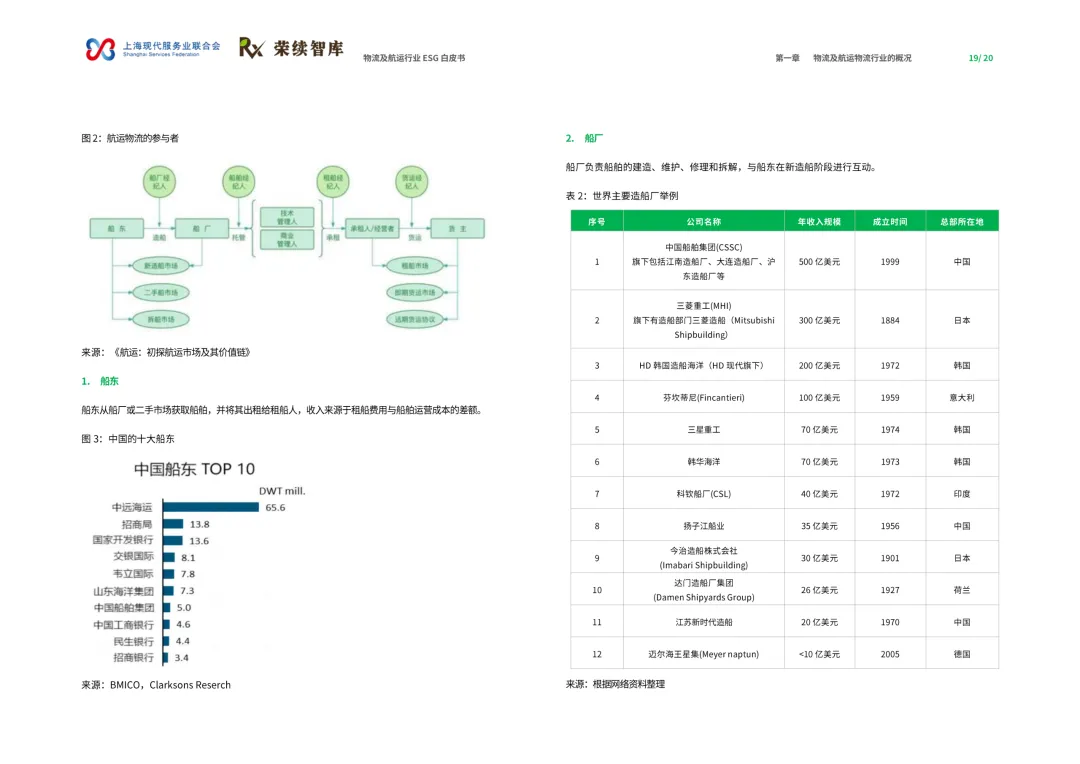This screenshot has width=1080, height=764.
Task: Click the 新造船市场 oval
Action: coord(160,265)
